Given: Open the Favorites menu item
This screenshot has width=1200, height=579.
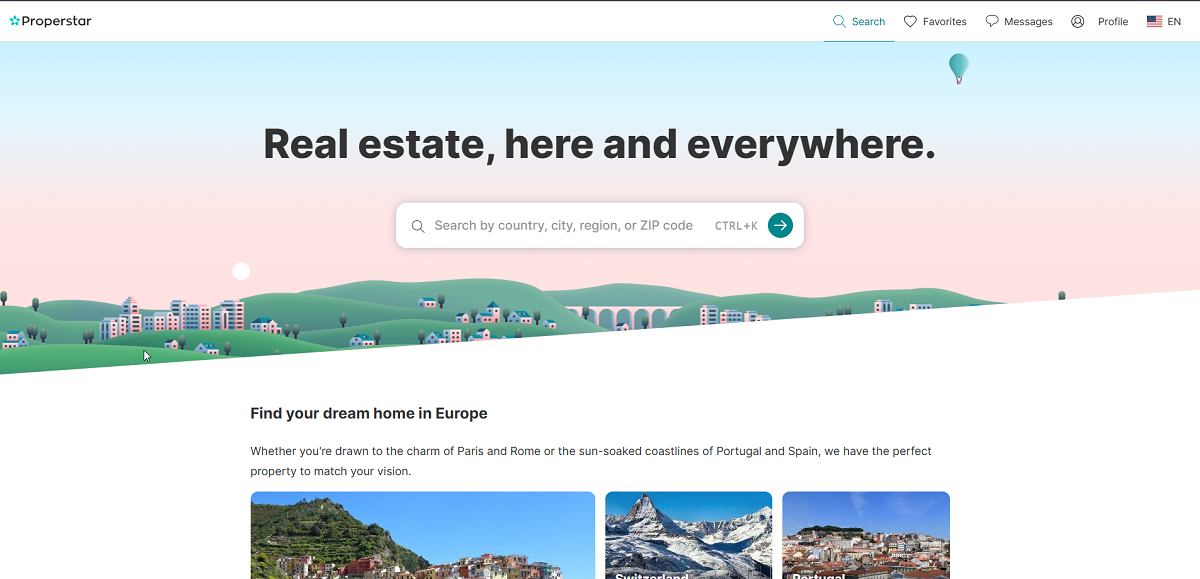Looking at the screenshot, I should tap(935, 21).
